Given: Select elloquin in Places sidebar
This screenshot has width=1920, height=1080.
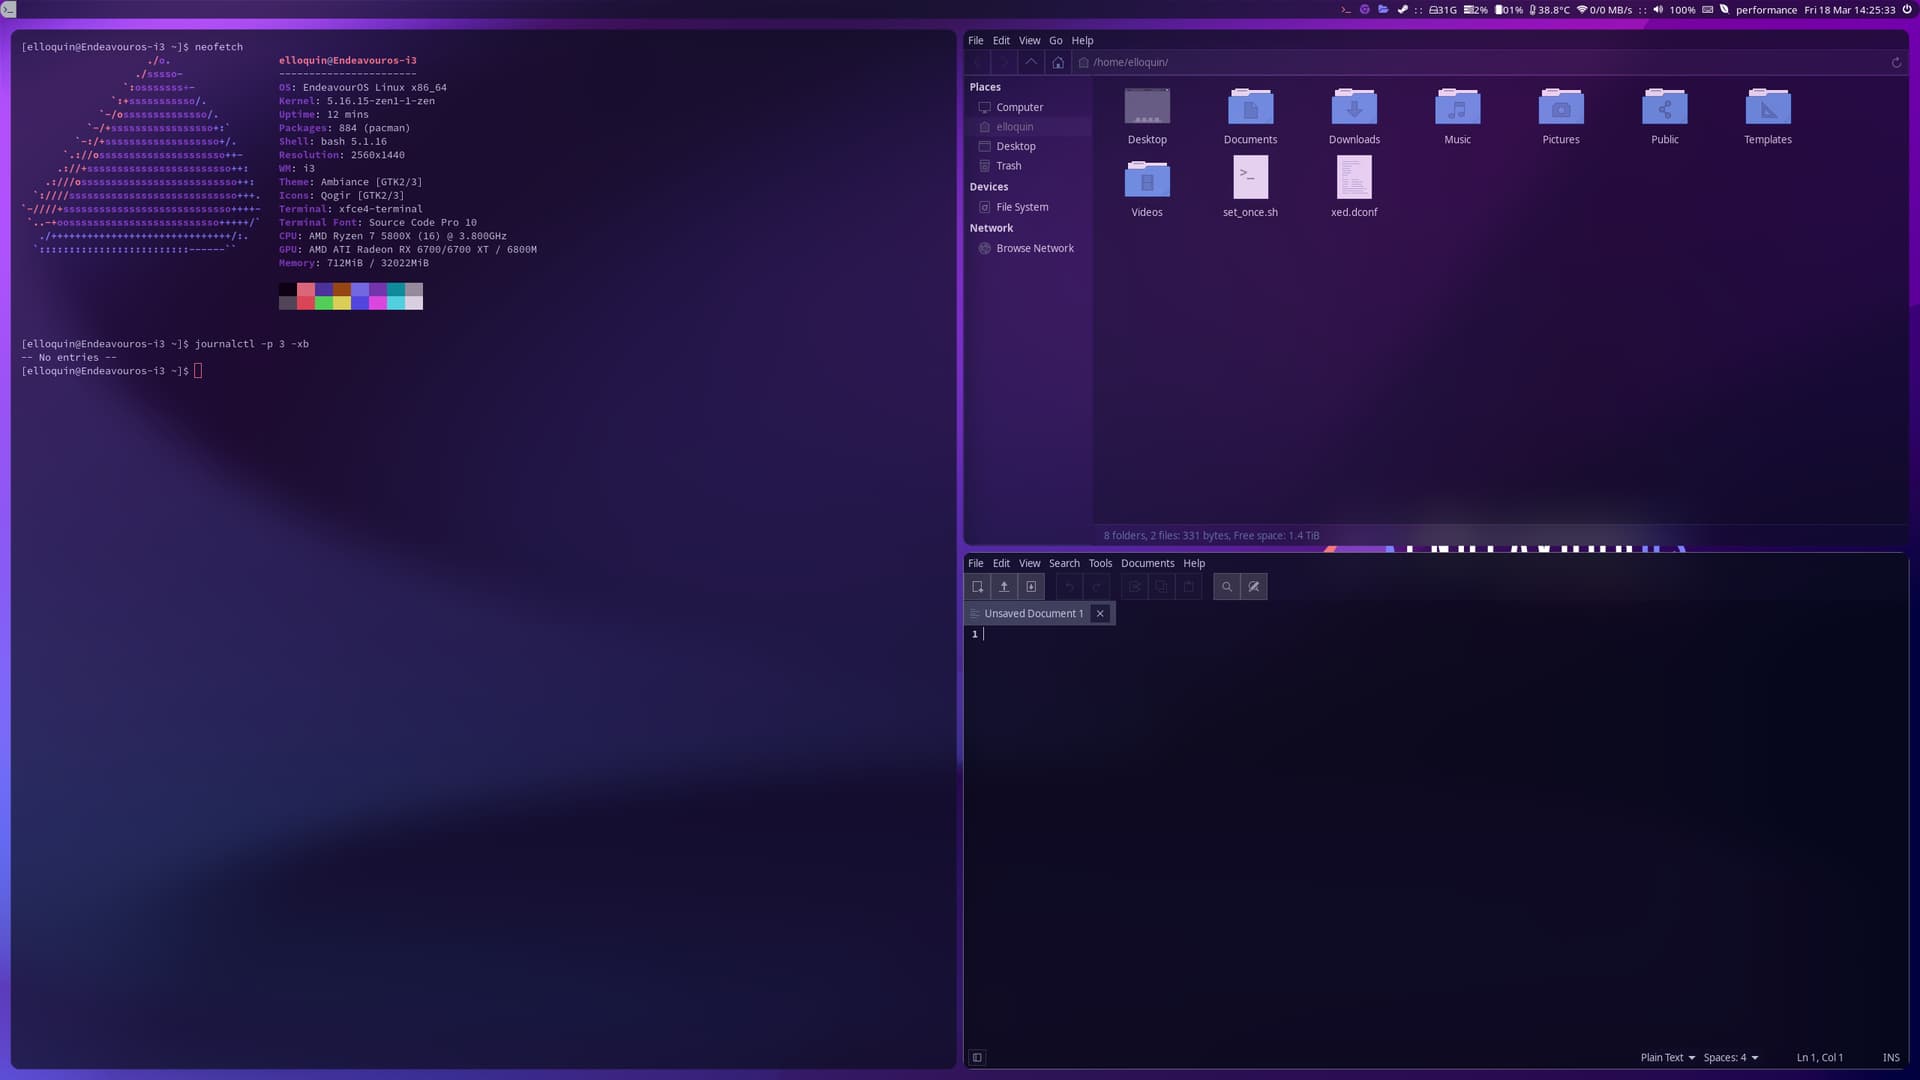Looking at the screenshot, I should pyautogui.click(x=1014, y=127).
